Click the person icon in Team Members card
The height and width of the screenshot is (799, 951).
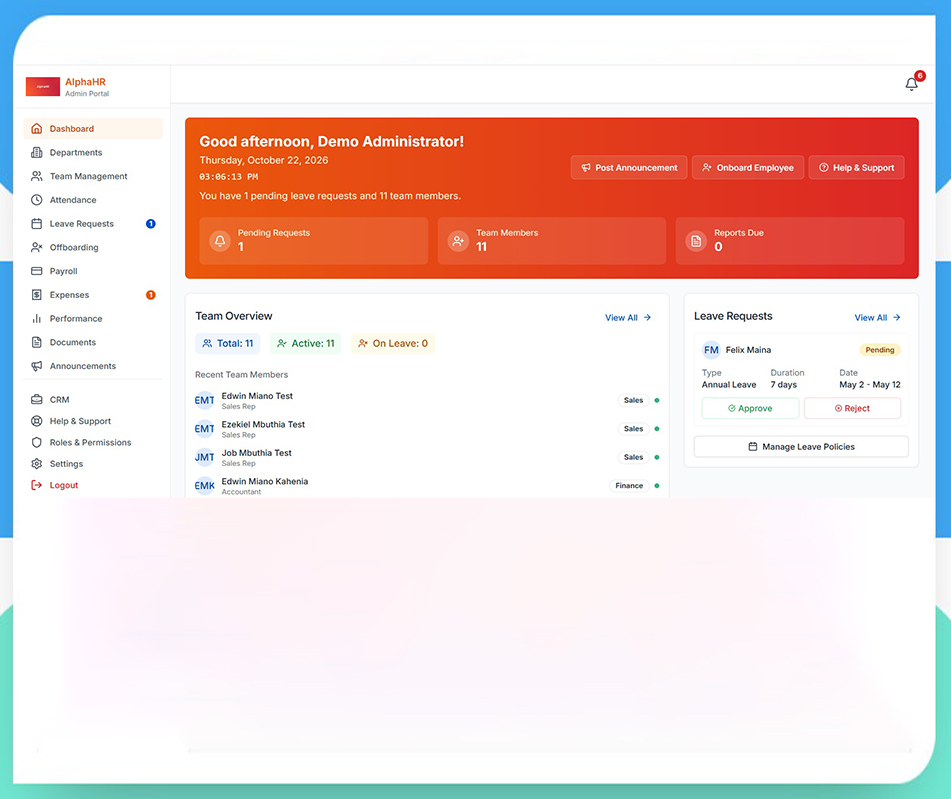(458, 241)
